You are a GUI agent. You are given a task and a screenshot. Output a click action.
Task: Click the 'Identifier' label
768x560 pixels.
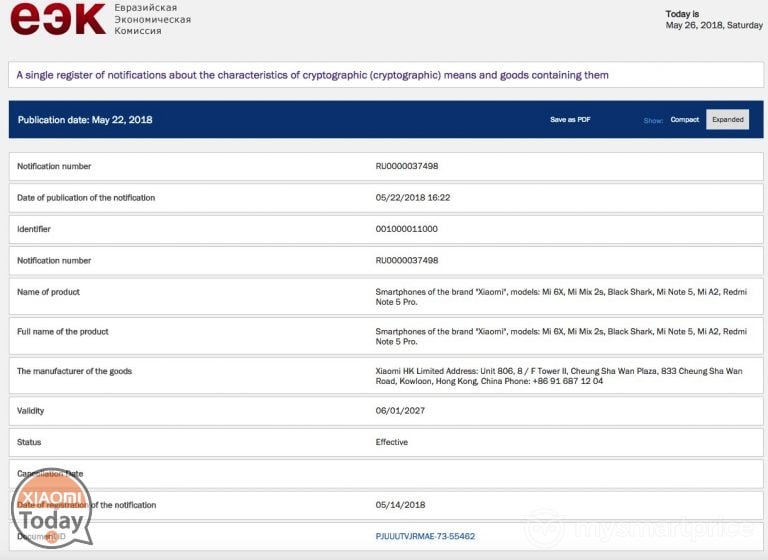[x=34, y=229]
